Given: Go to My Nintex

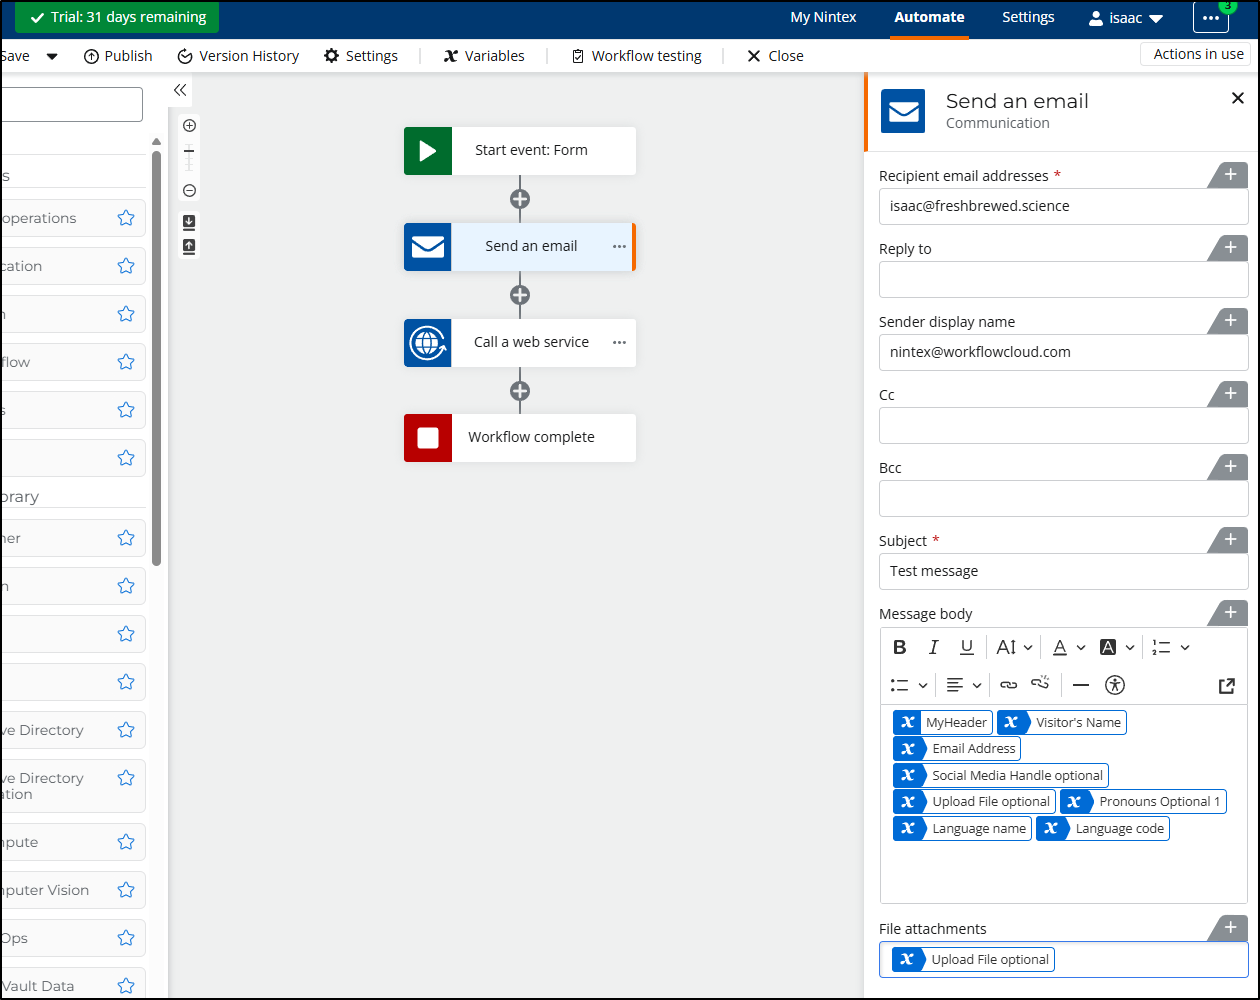Looking at the screenshot, I should point(823,17).
